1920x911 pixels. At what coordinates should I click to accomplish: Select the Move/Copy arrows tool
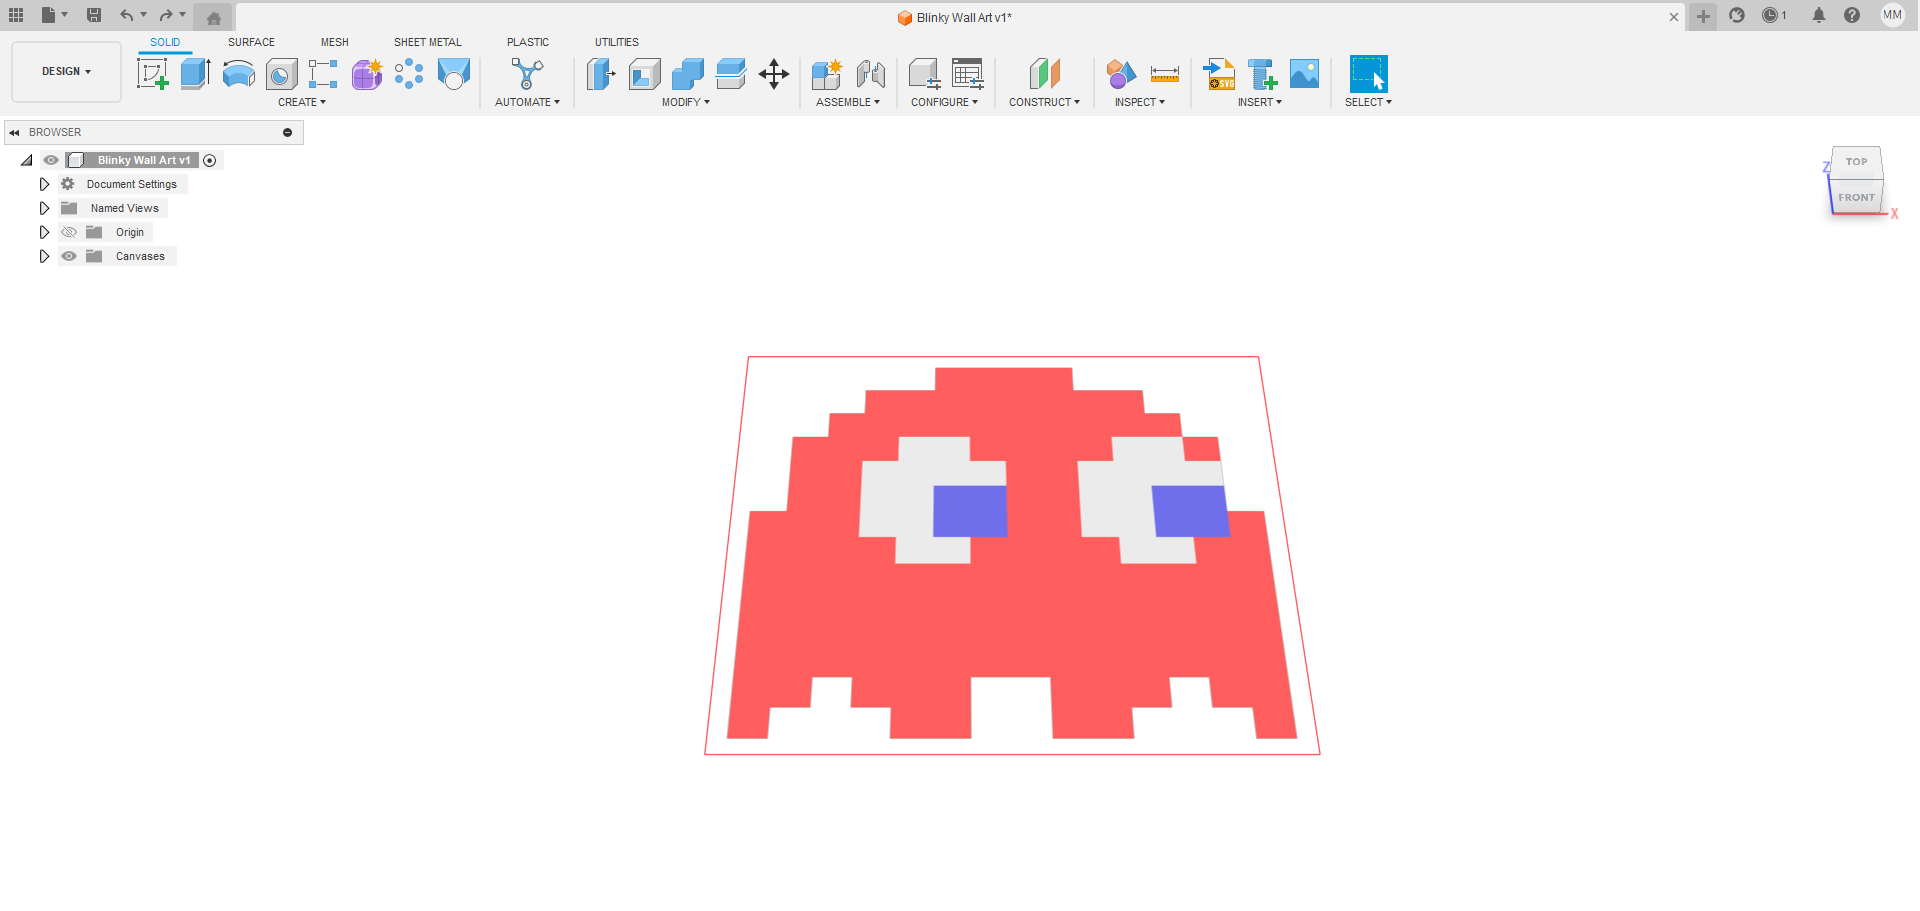pyautogui.click(x=774, y=74)
